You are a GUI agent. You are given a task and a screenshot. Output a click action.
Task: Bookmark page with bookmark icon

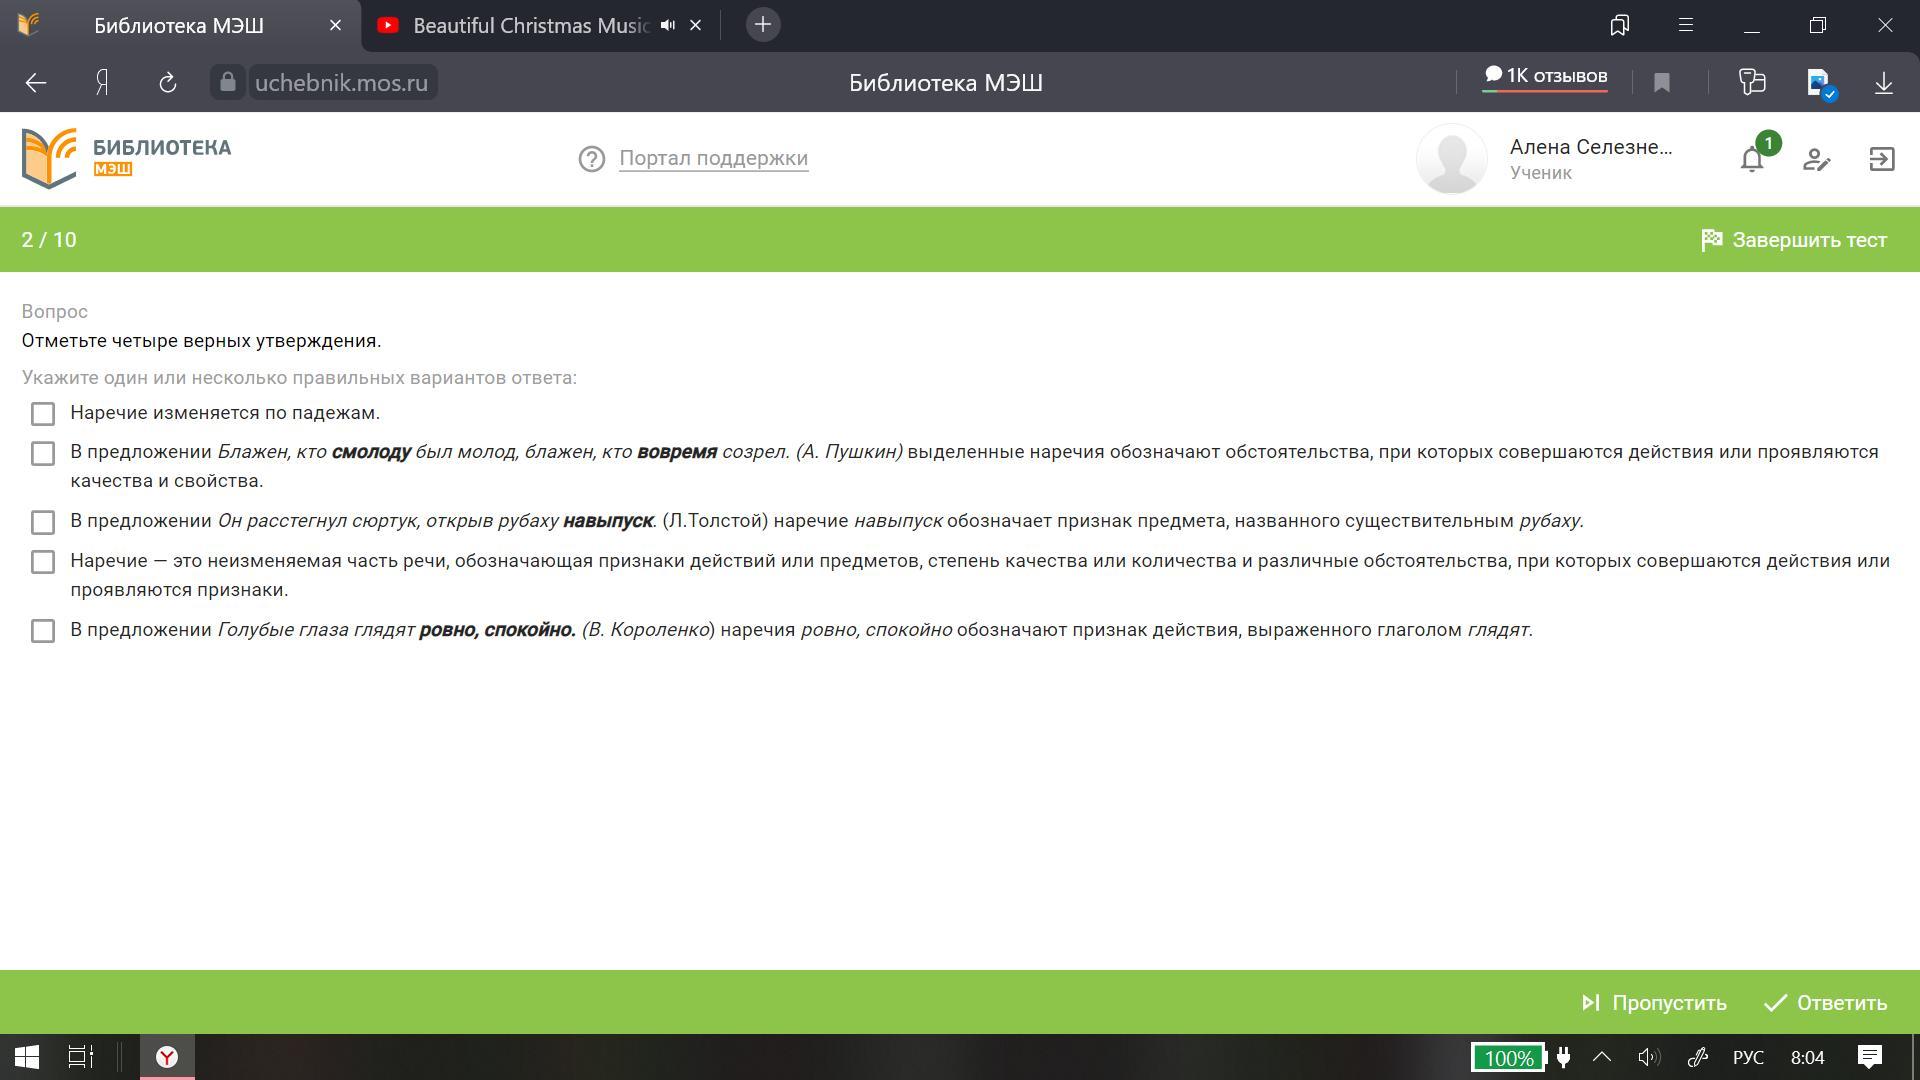(1662, 83)
